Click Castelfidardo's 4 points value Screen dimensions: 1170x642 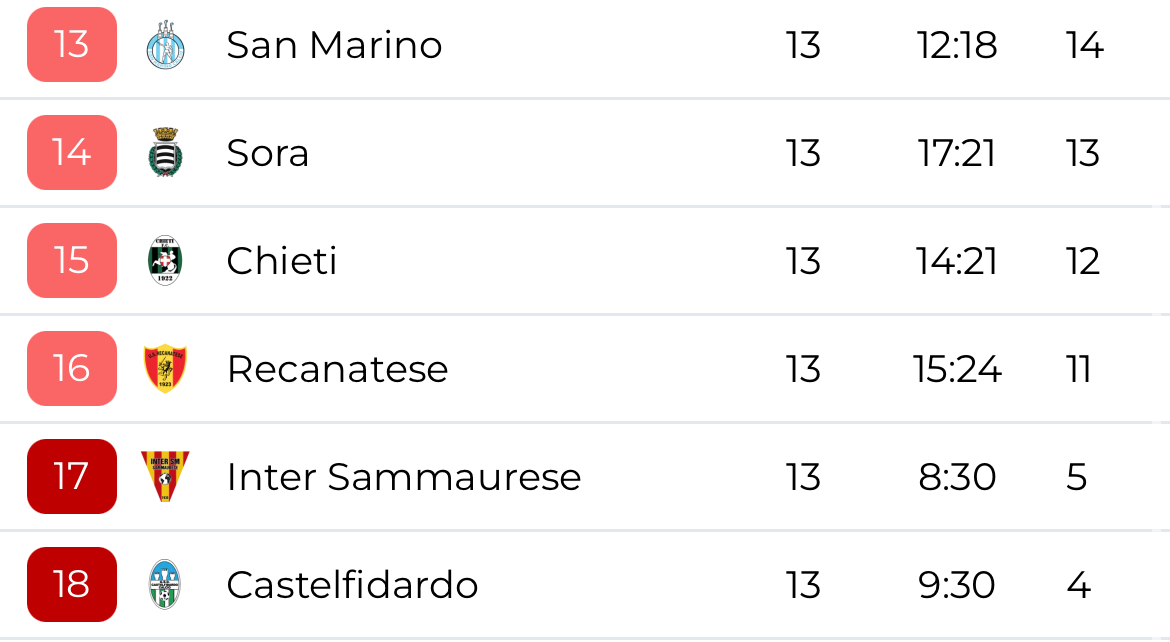pos(1078,585)
